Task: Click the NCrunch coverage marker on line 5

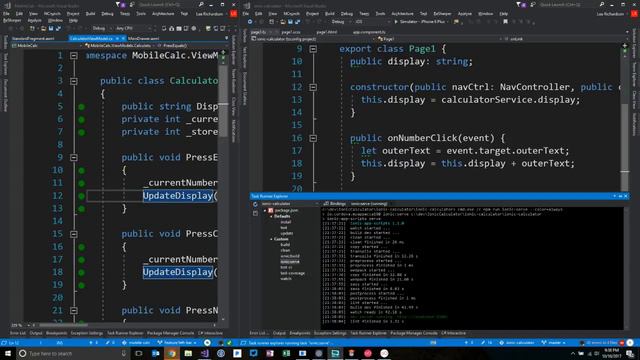Action: (82, 107)
